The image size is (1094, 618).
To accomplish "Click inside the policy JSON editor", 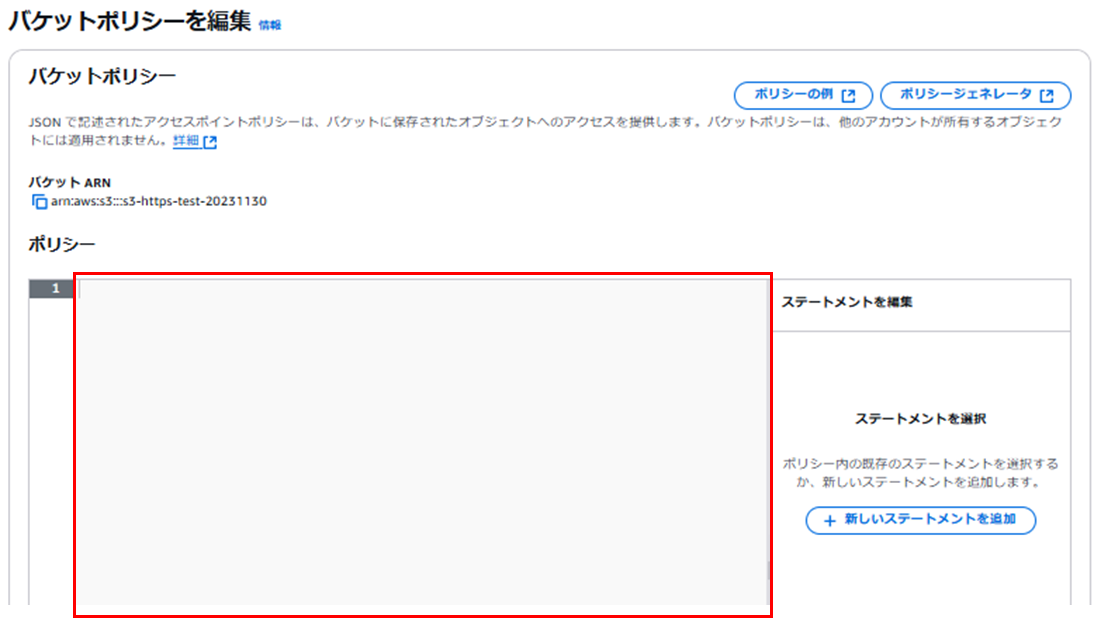I will click(x=422, y=443).
